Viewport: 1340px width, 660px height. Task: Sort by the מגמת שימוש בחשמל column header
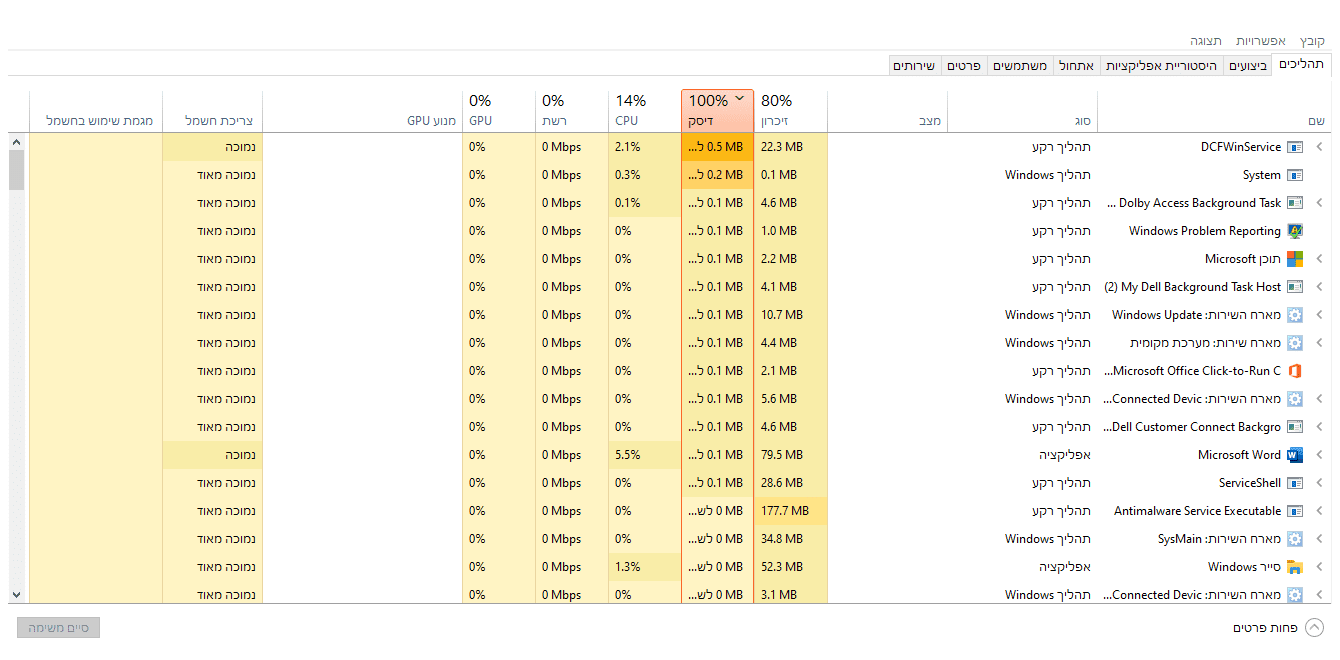(x=96, y=110)
